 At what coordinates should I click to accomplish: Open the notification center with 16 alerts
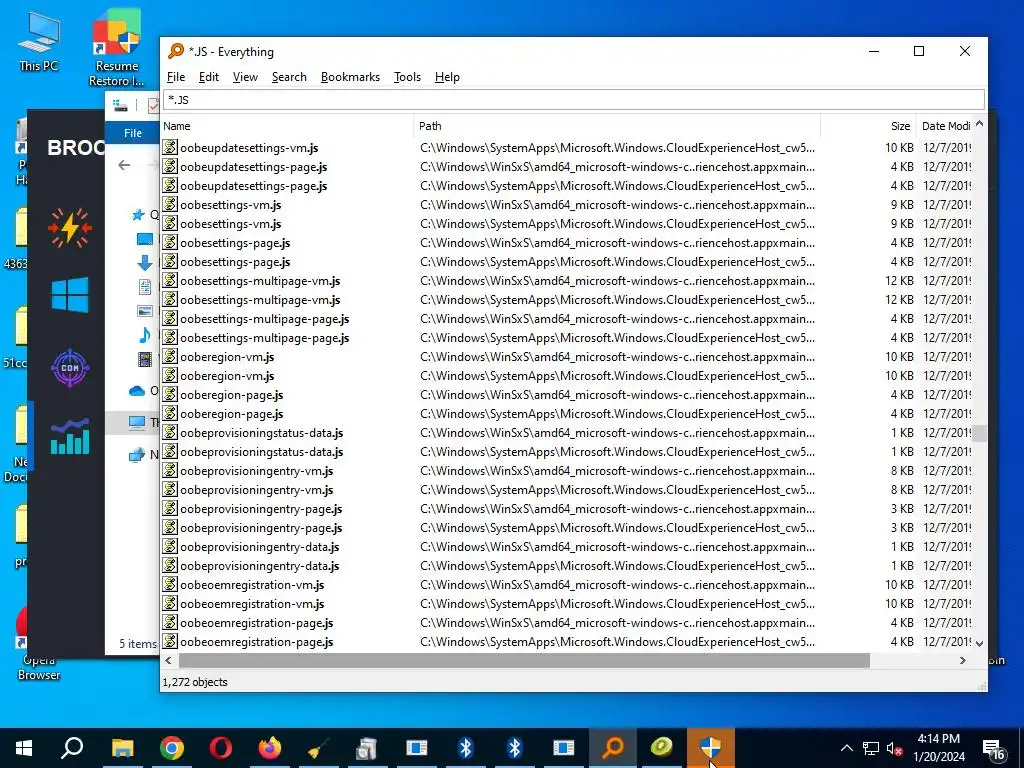point(994,749)
